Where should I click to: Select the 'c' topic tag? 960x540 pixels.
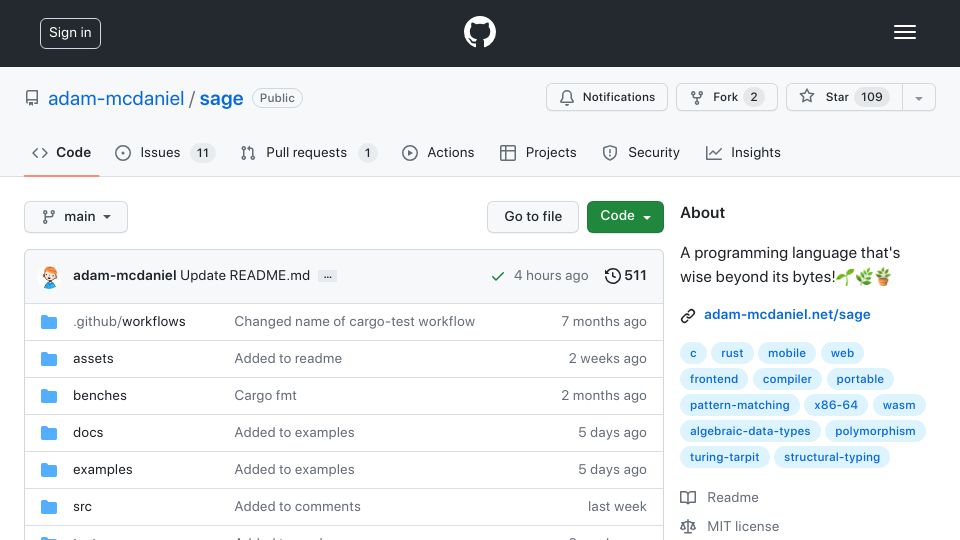[x=693, y=353]
